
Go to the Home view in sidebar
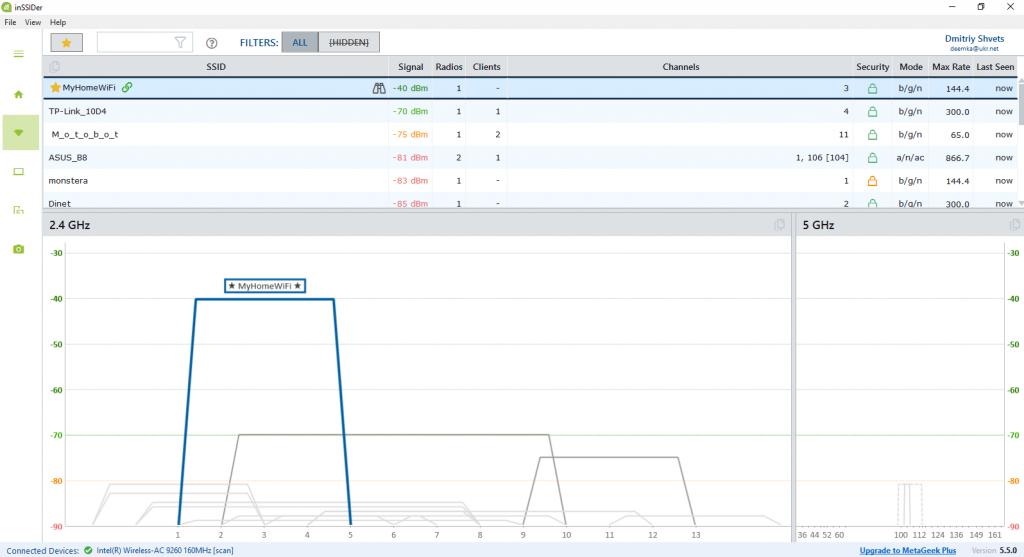point(18,94)
